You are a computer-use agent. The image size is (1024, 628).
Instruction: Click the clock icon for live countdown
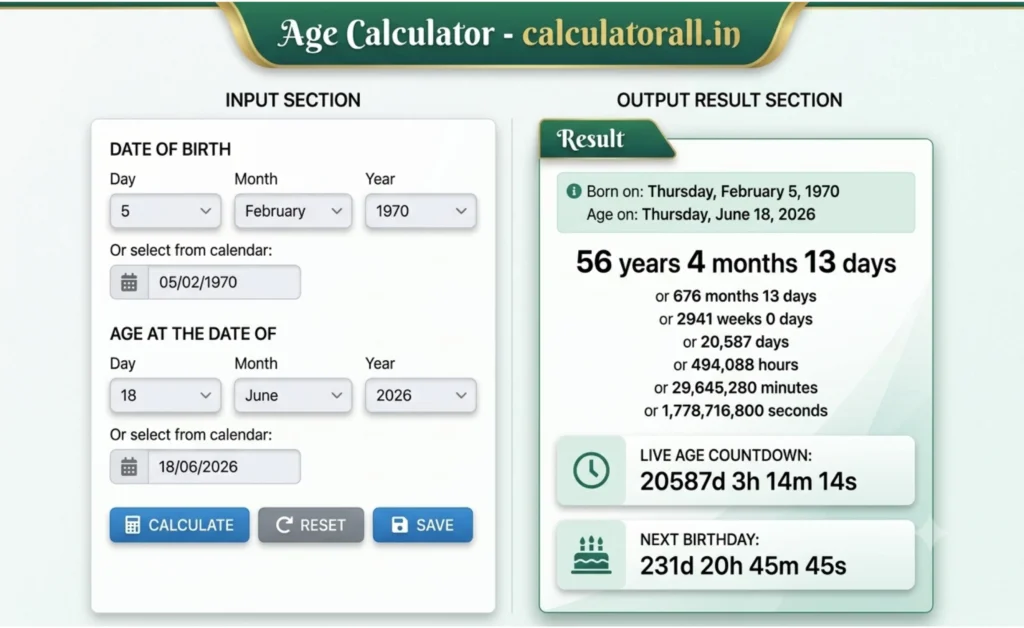click(x=591, y=470)
